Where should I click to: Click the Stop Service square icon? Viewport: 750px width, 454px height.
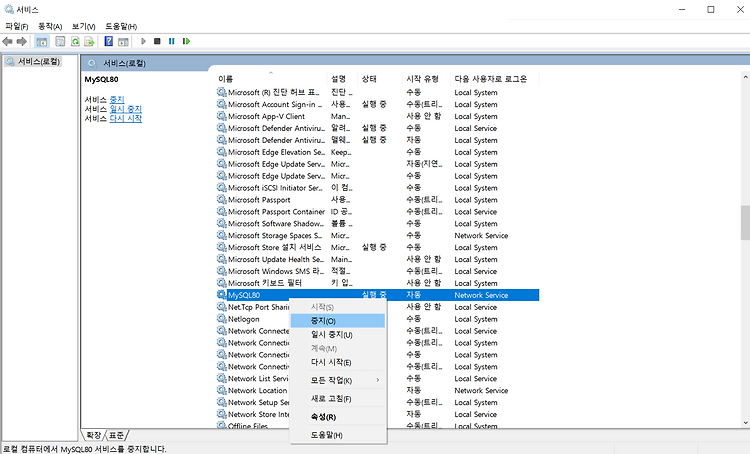(157, 42)
